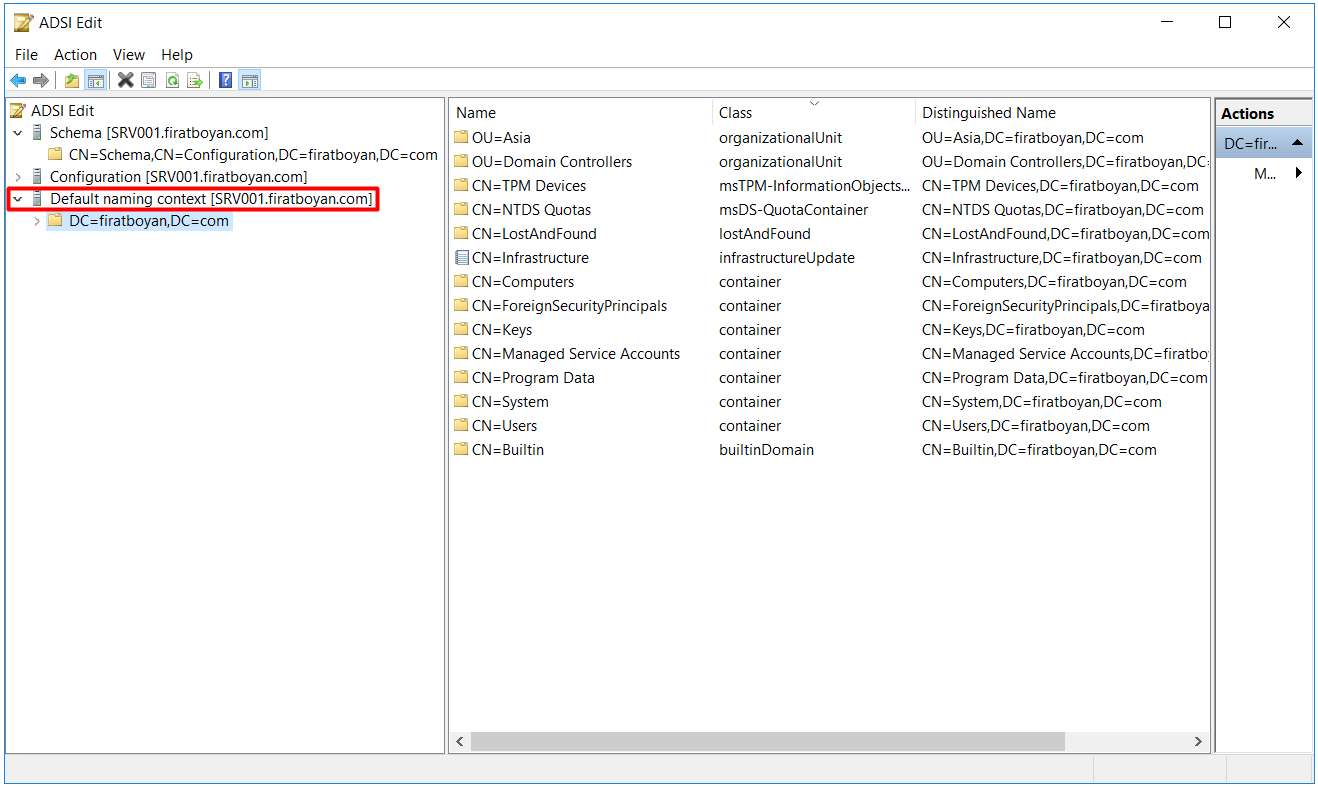
Task: Click the Forward arrow toolbar icon
Action: (41, 81)
